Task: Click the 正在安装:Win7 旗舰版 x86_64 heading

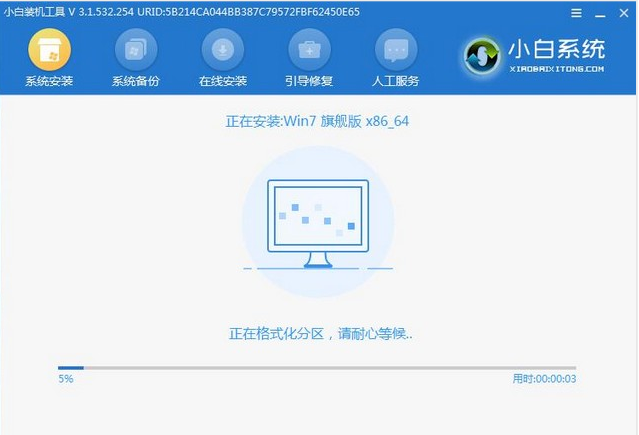Action: (317, 121)
